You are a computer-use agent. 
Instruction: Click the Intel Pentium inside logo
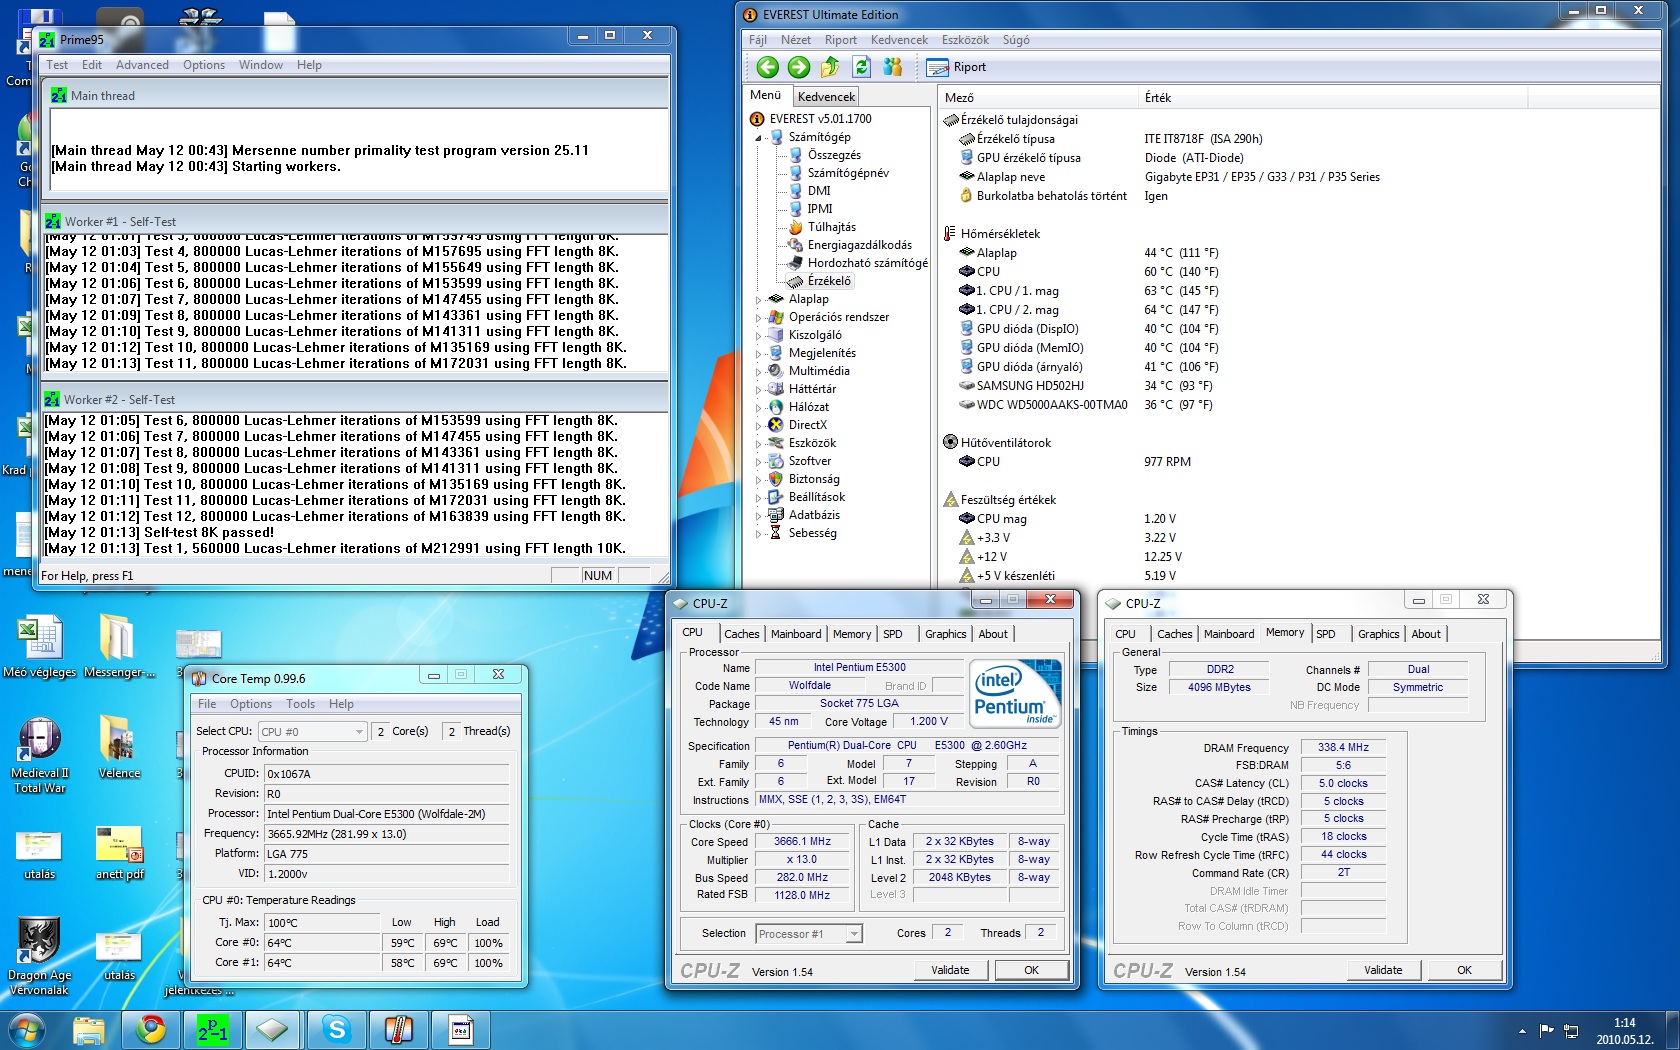pos(1015,693)
